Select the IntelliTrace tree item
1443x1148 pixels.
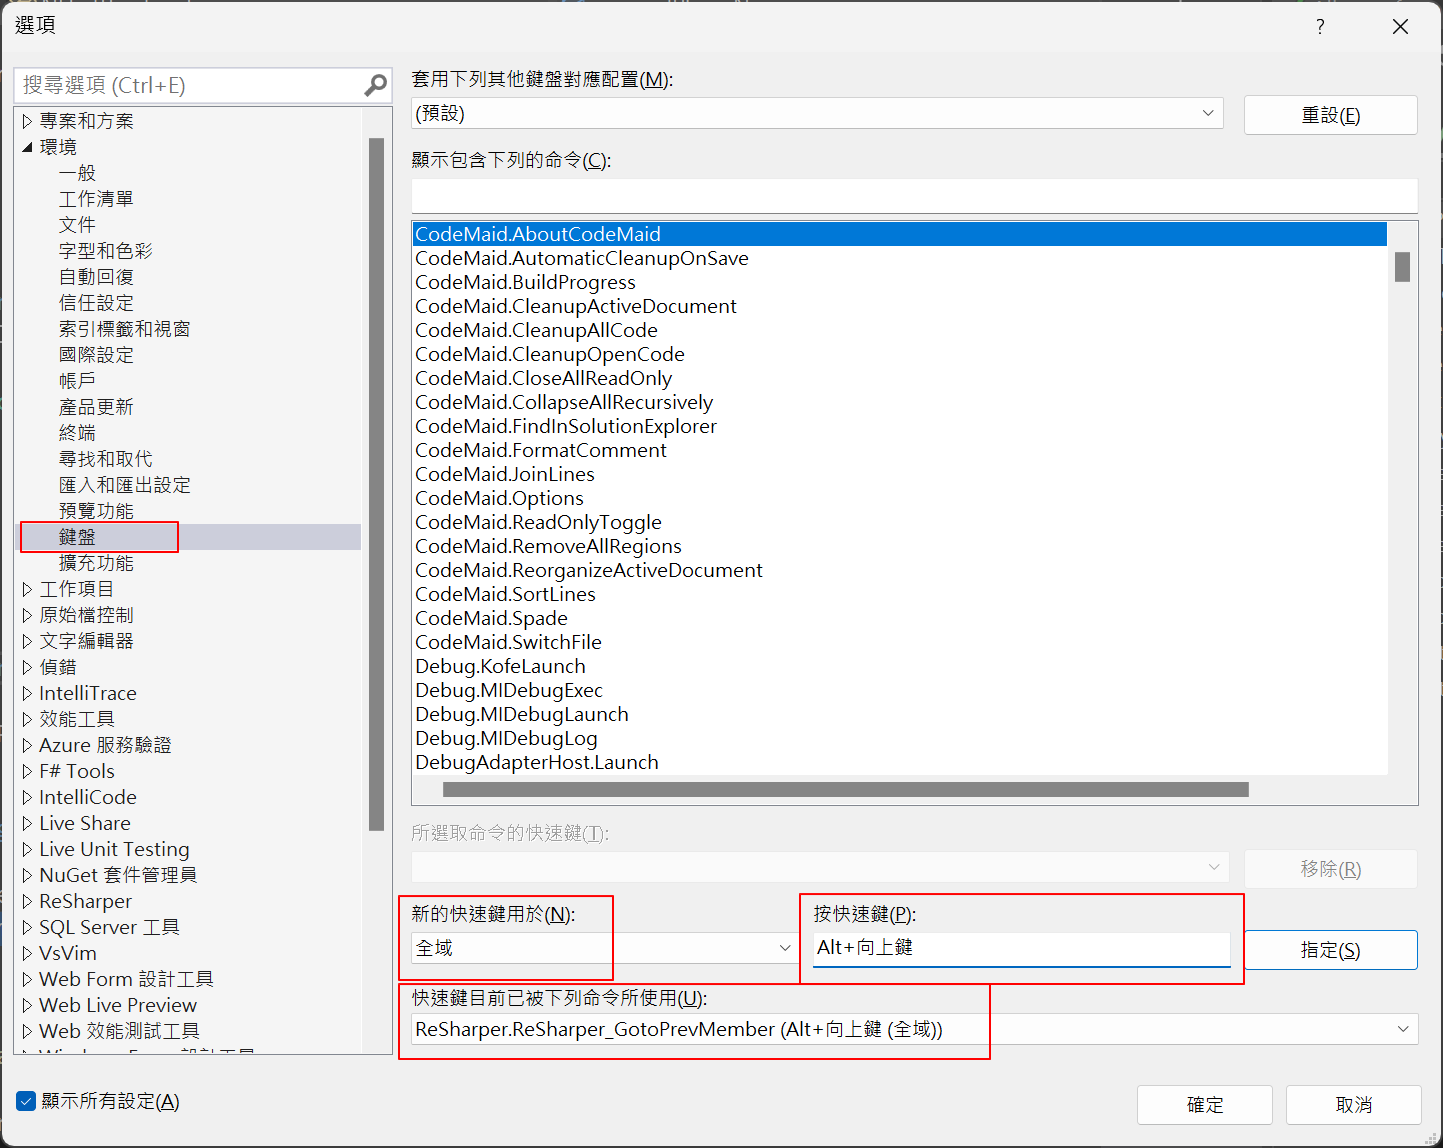(x=88, y=693)
